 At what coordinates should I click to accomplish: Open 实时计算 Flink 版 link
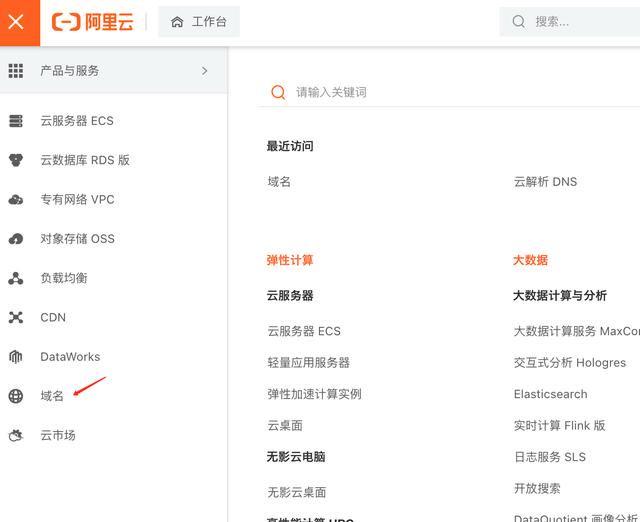[560, 425]
